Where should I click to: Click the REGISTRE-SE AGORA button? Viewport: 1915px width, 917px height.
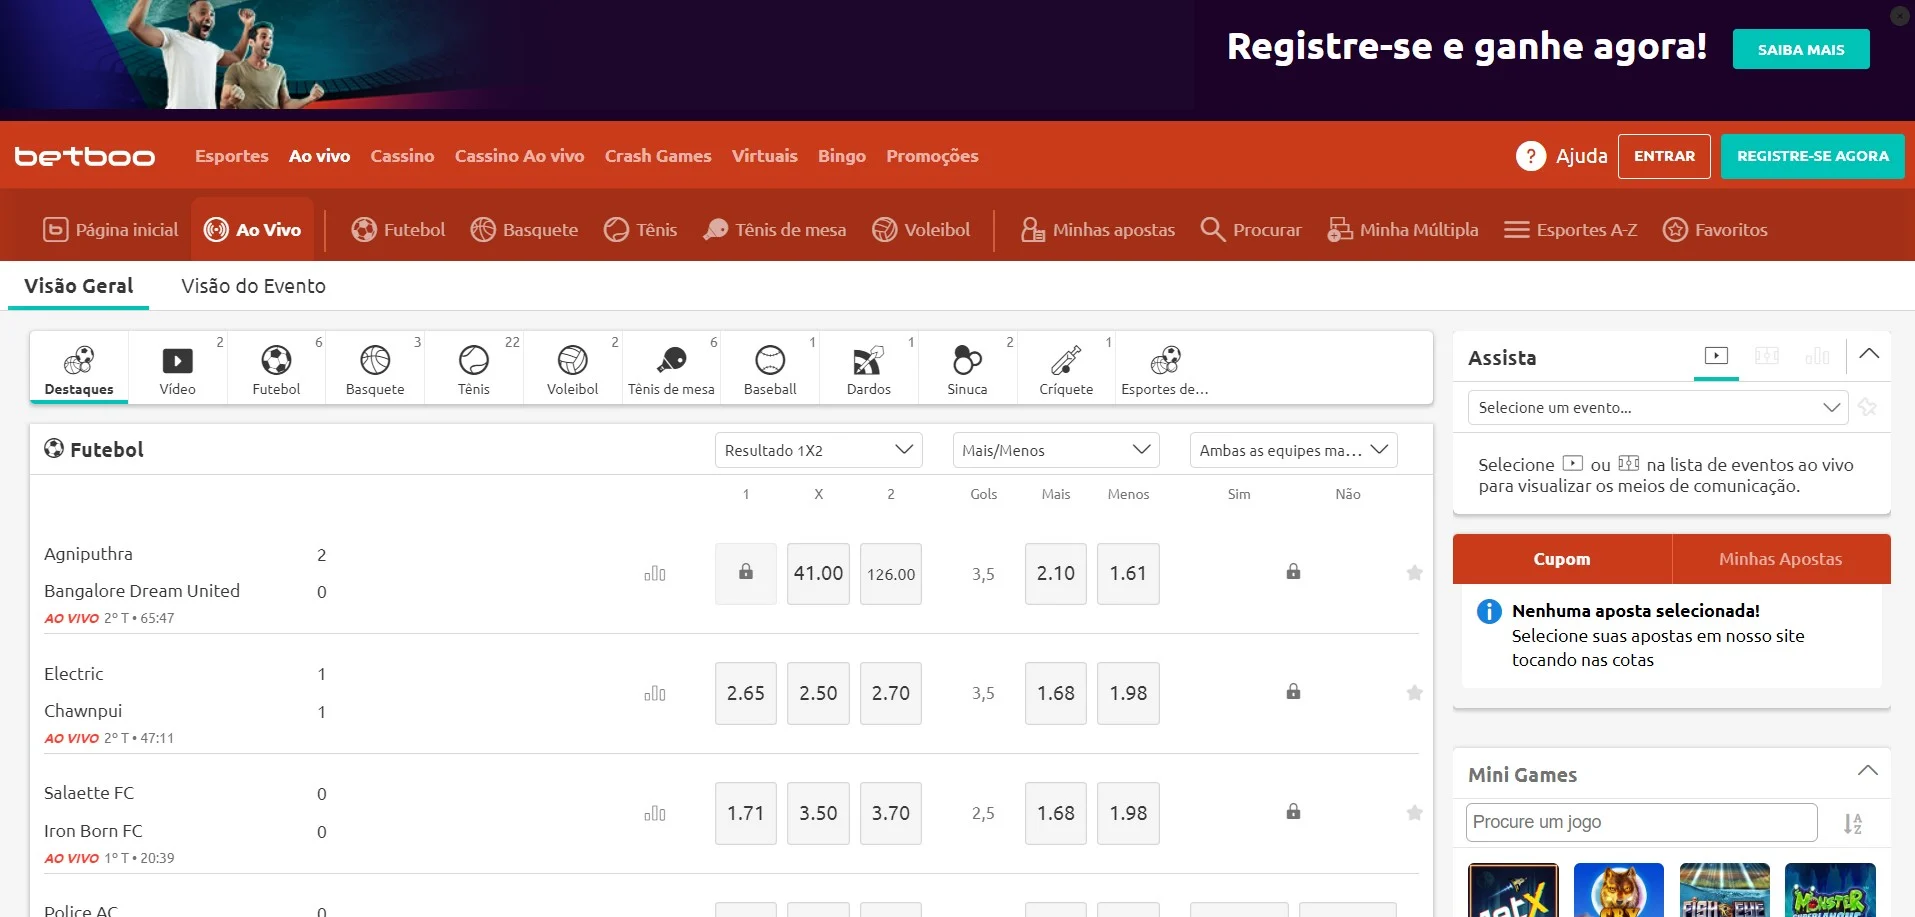point(1812,156)
